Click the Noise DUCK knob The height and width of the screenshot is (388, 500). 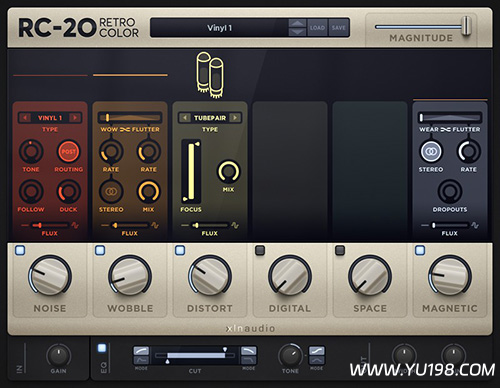[x=69, y=192]
